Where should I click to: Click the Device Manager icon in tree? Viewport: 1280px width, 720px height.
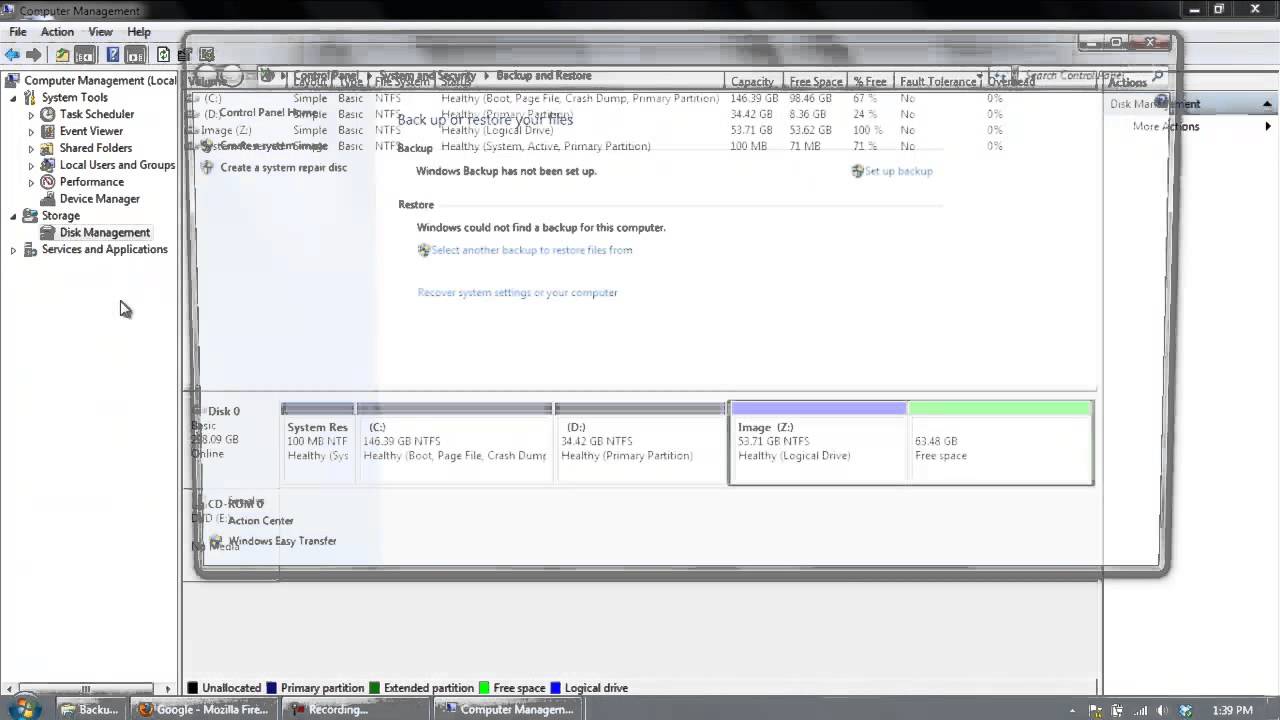[x=47, y=199]
